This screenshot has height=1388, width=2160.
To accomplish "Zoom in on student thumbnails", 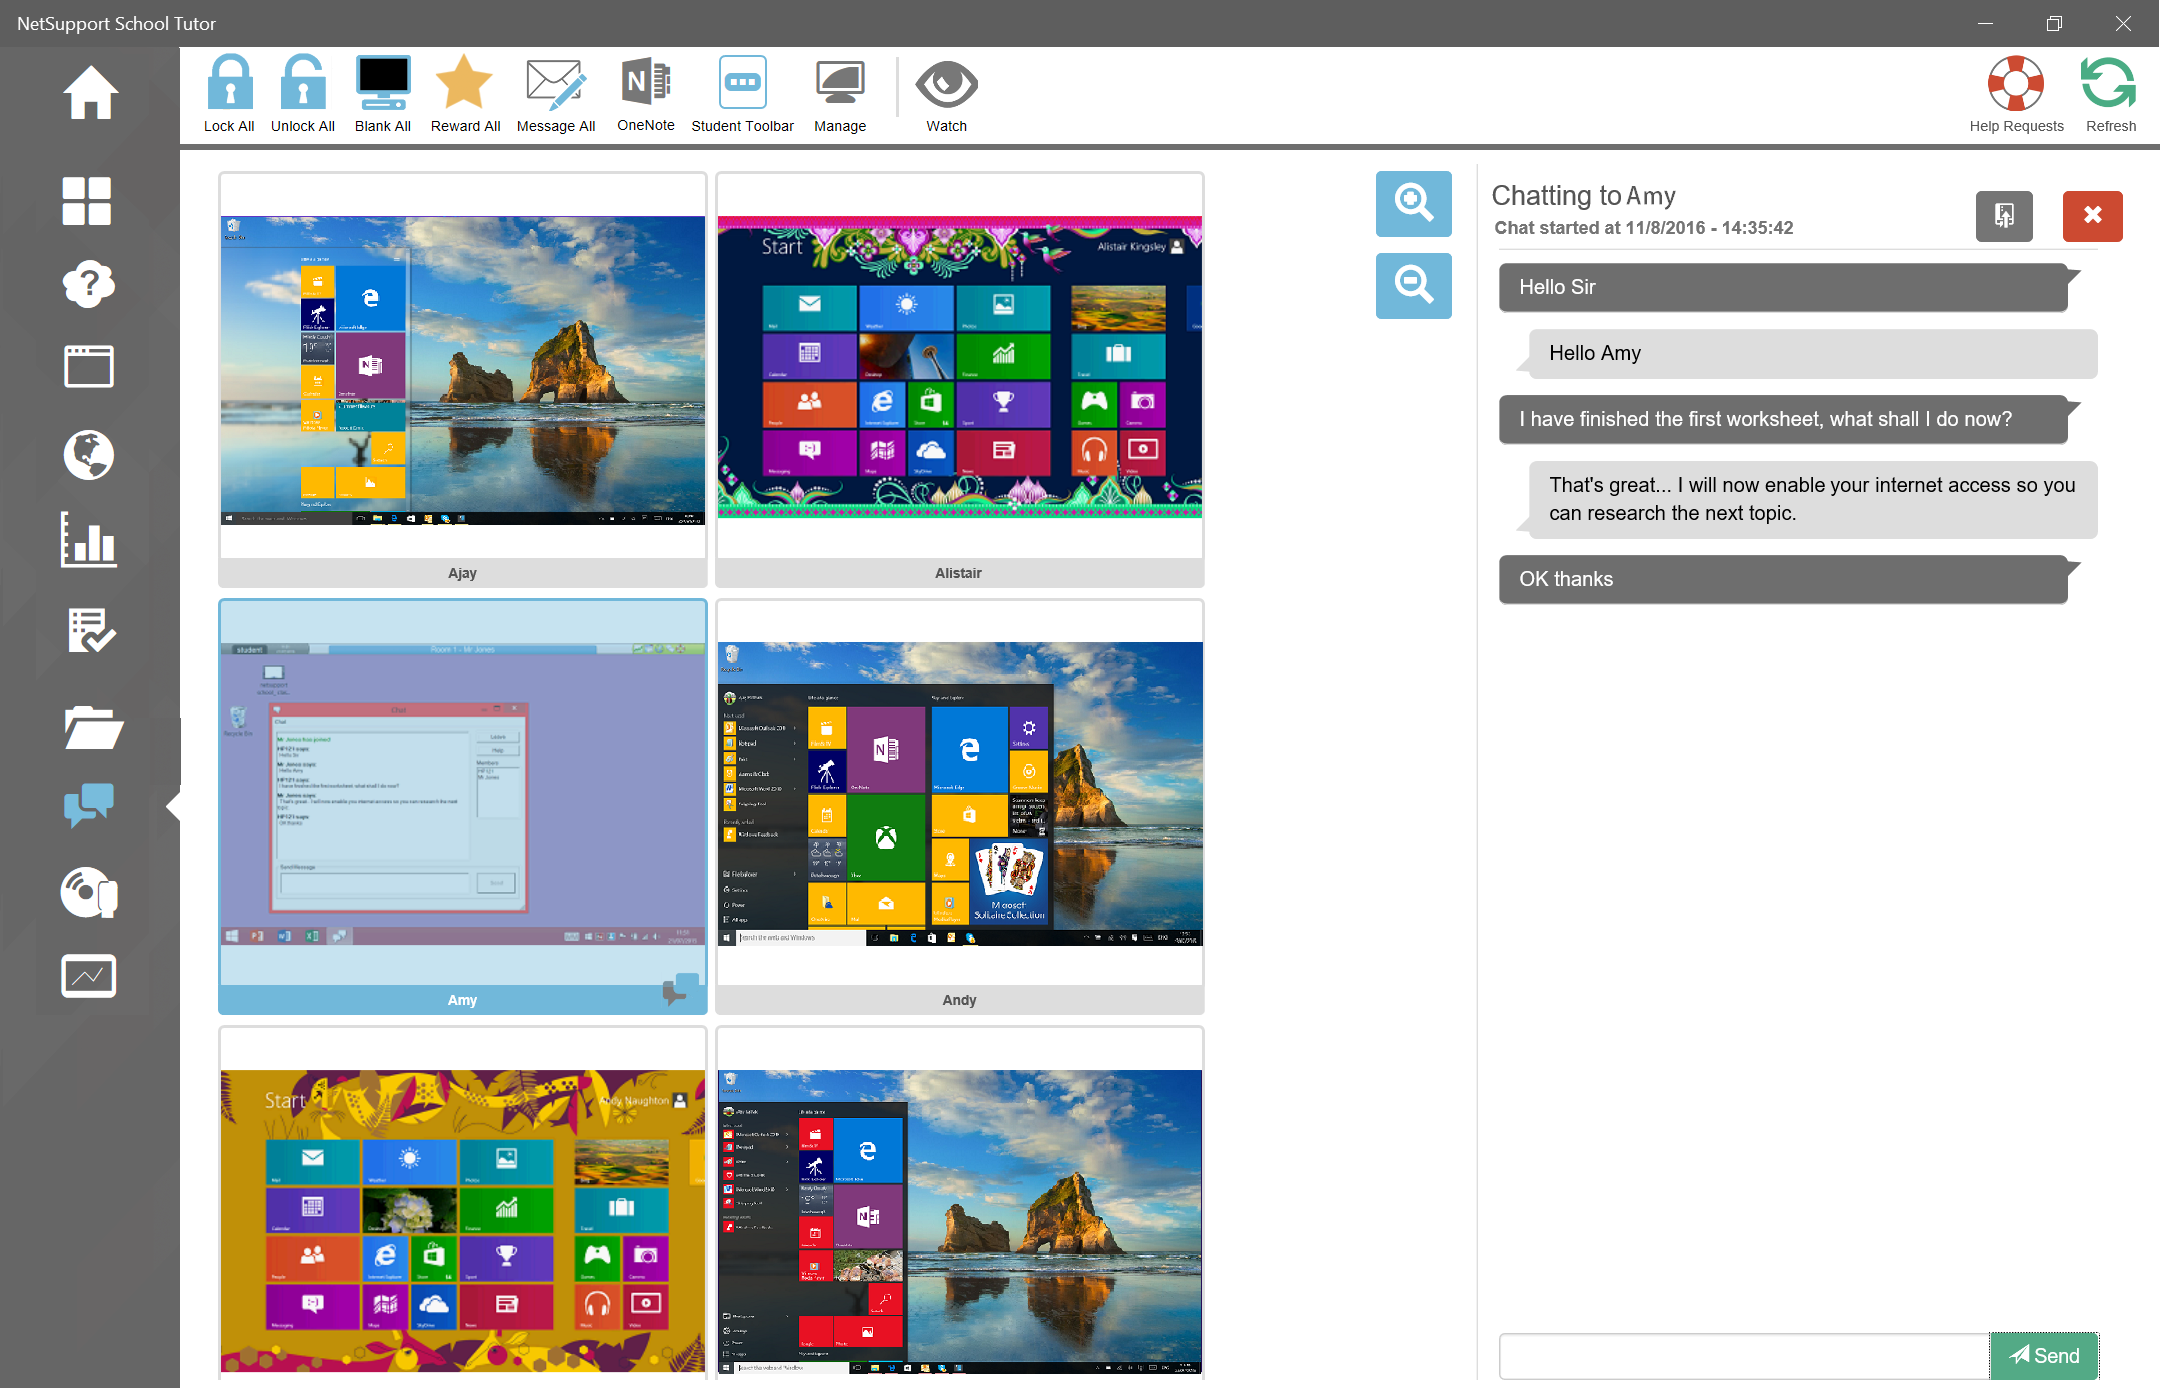I will (x=1413, y=203).
